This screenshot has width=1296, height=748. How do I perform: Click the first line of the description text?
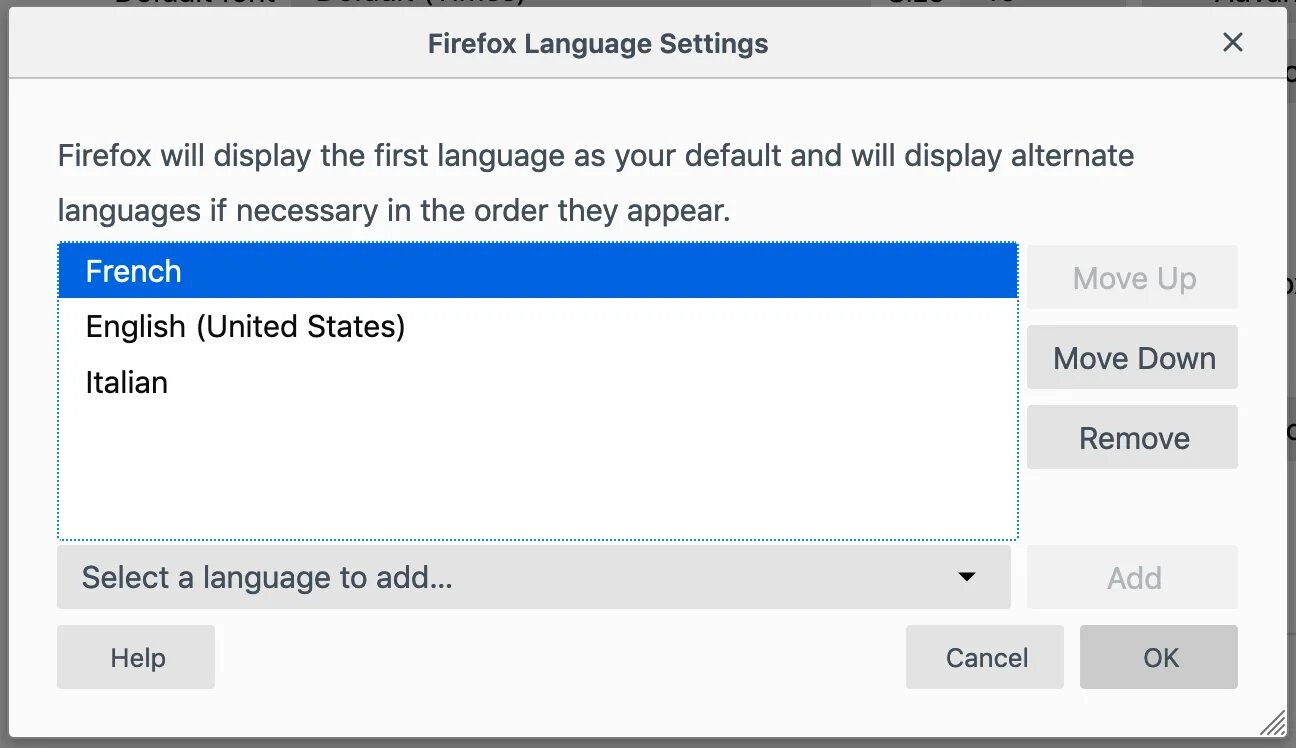point(595,157)
